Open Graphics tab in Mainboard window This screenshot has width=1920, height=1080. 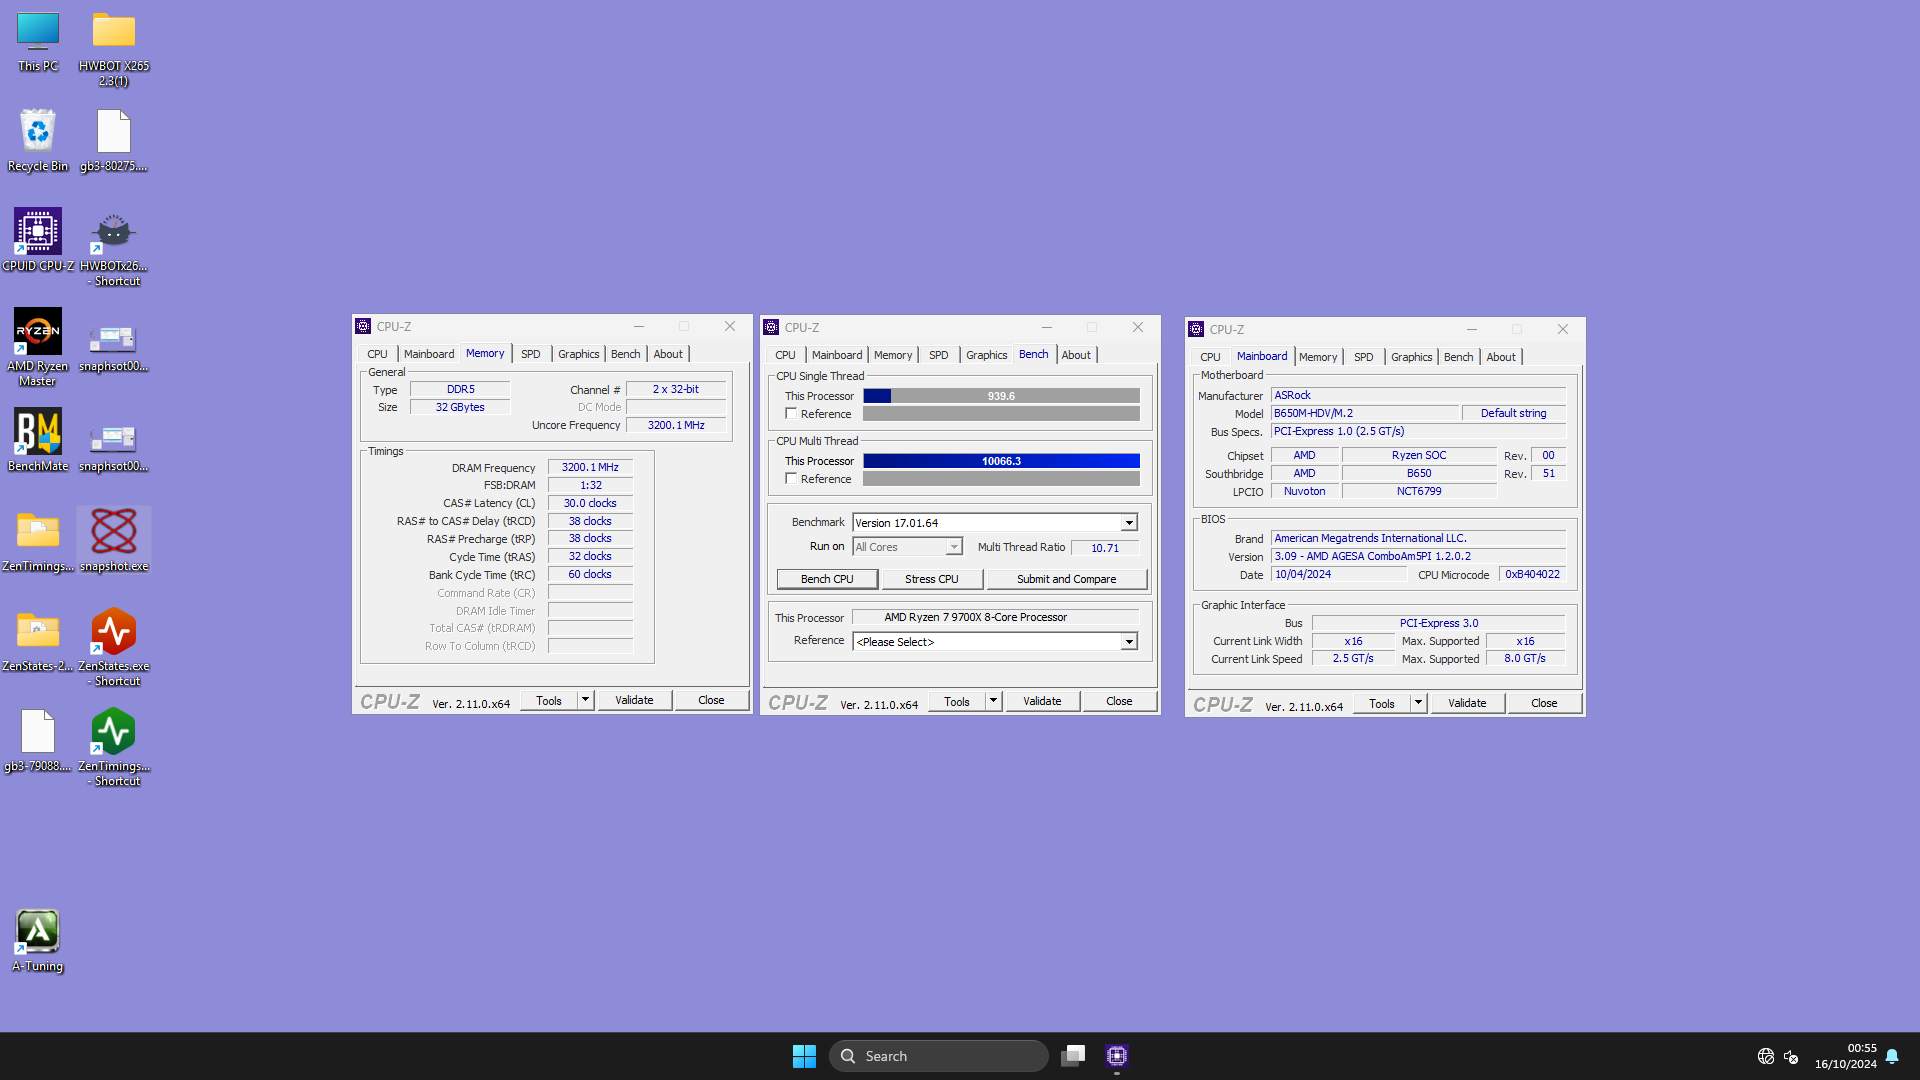pyautogui.click(x=1411, y=357)
